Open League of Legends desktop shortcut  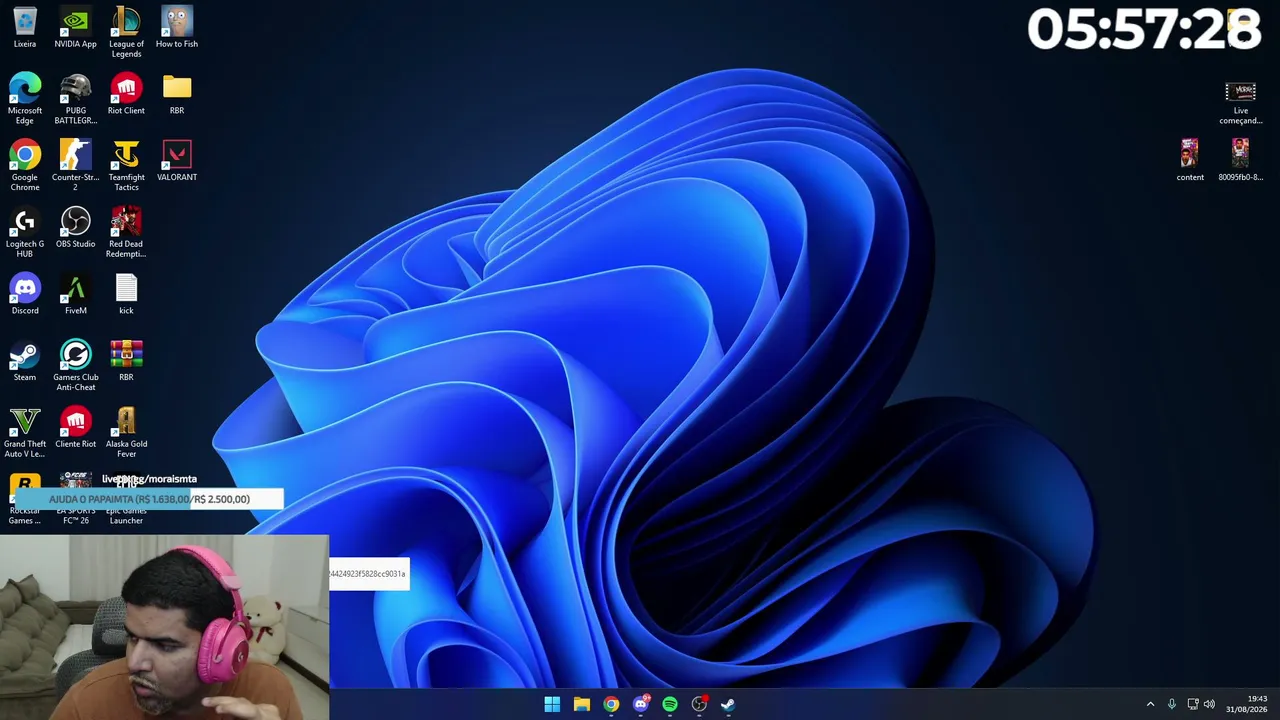click(126, 32)
